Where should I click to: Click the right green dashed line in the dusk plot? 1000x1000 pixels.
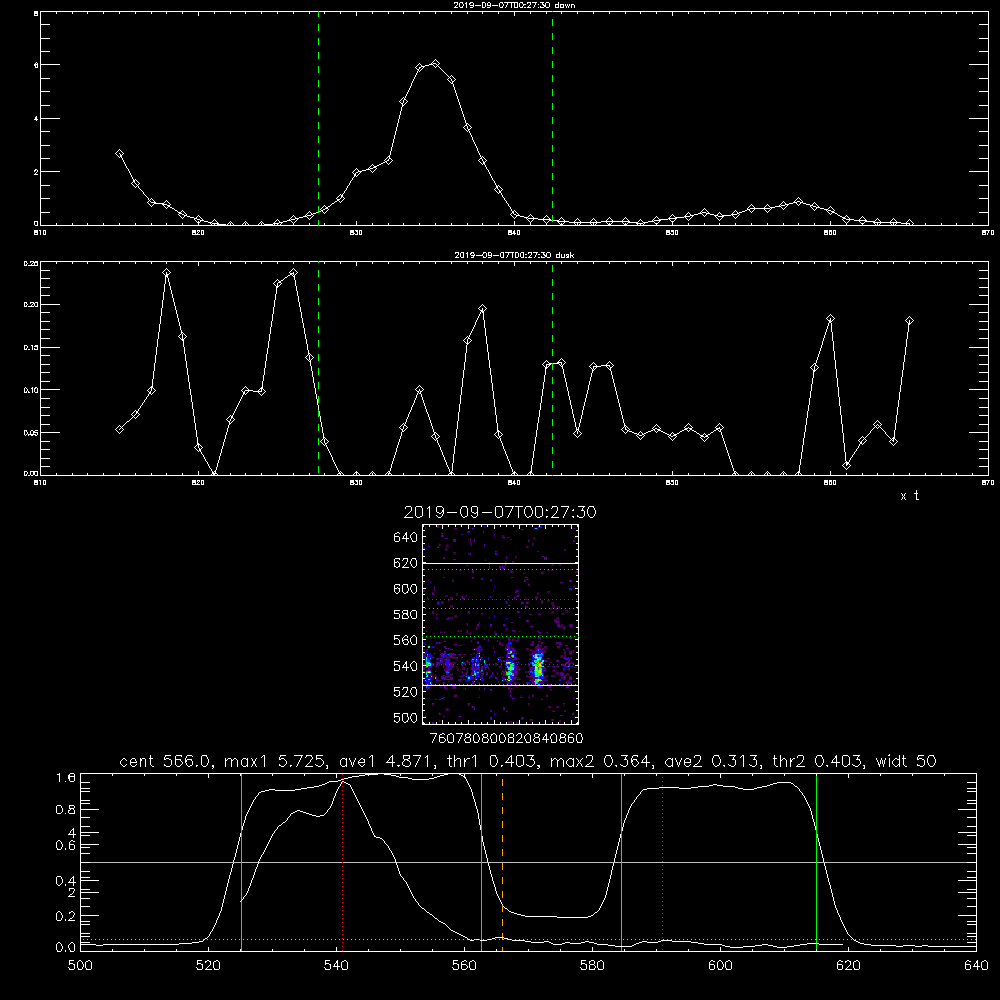(552, 369)
